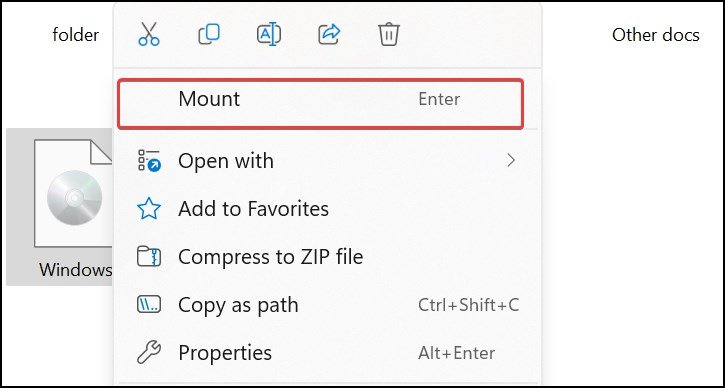This screenshot has width=725, height=388.
Task: Select the disc image file thumbnail
Action: pos(73,193)
